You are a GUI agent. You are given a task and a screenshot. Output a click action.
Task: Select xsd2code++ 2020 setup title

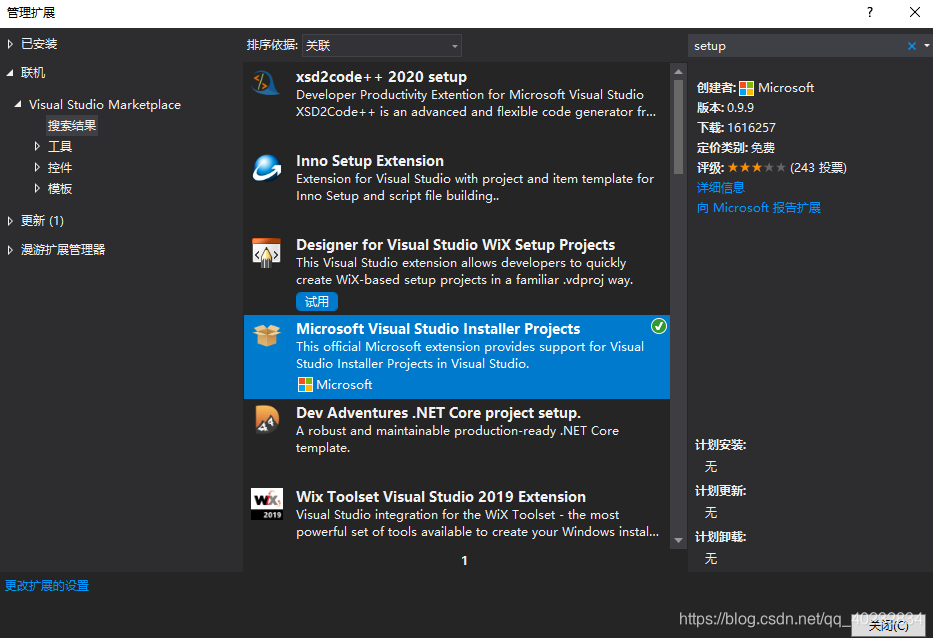pyautogui.click(x=381, y=77)
